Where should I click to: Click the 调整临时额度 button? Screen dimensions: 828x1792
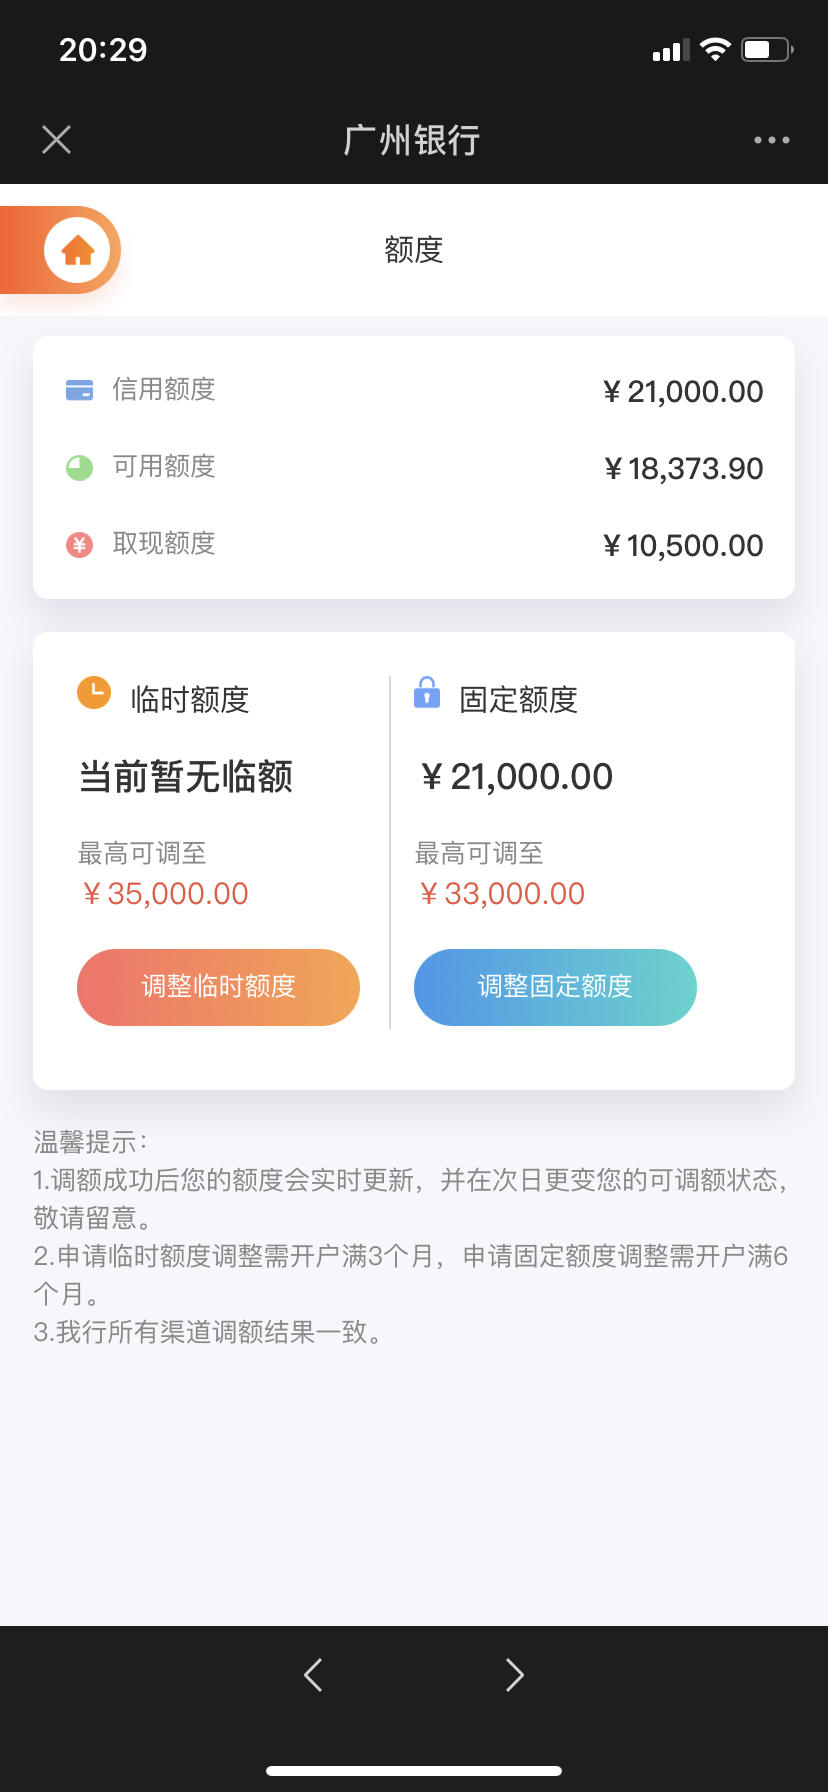(x=218, y=987)
